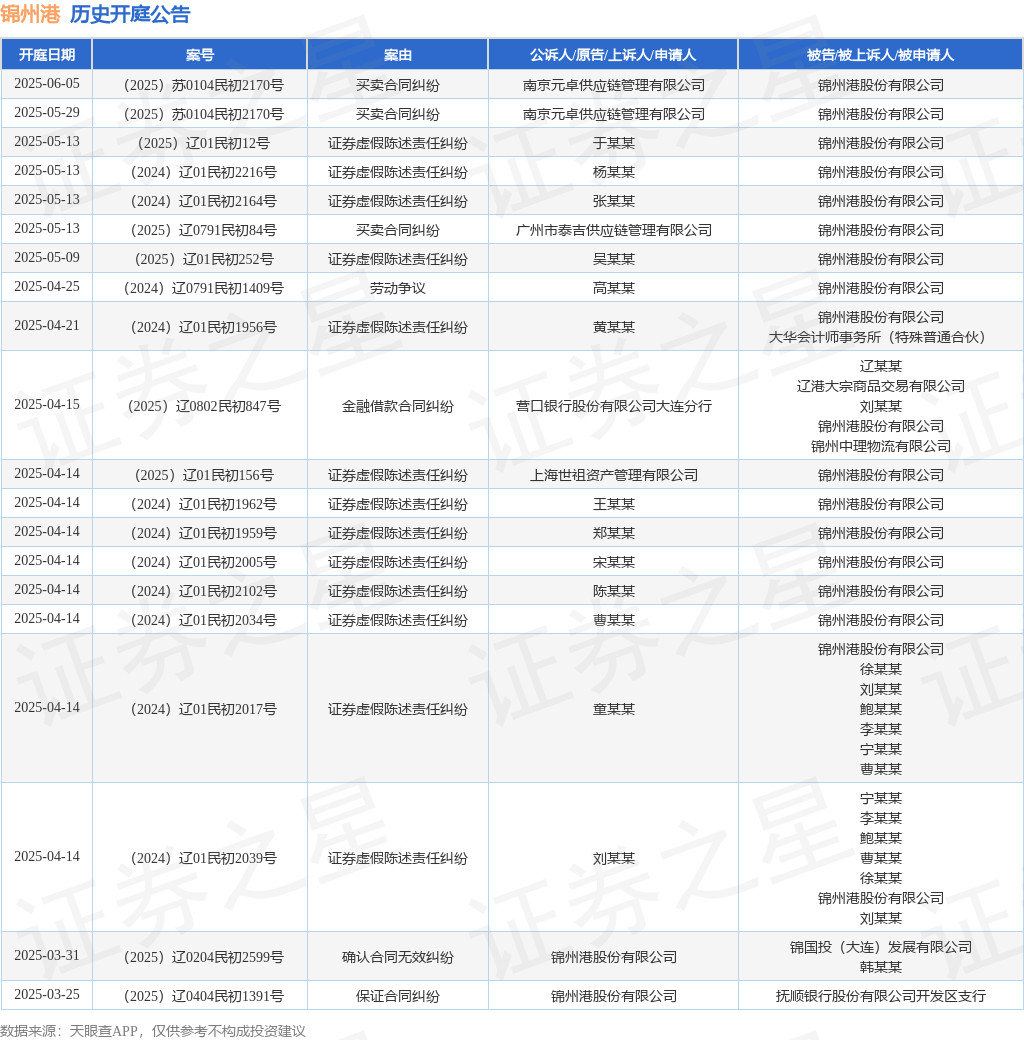Image resolution: width=1024 pixels, height=1040 pixels.
Task: Click defendant 辽某某
Action: click(880, 366)
